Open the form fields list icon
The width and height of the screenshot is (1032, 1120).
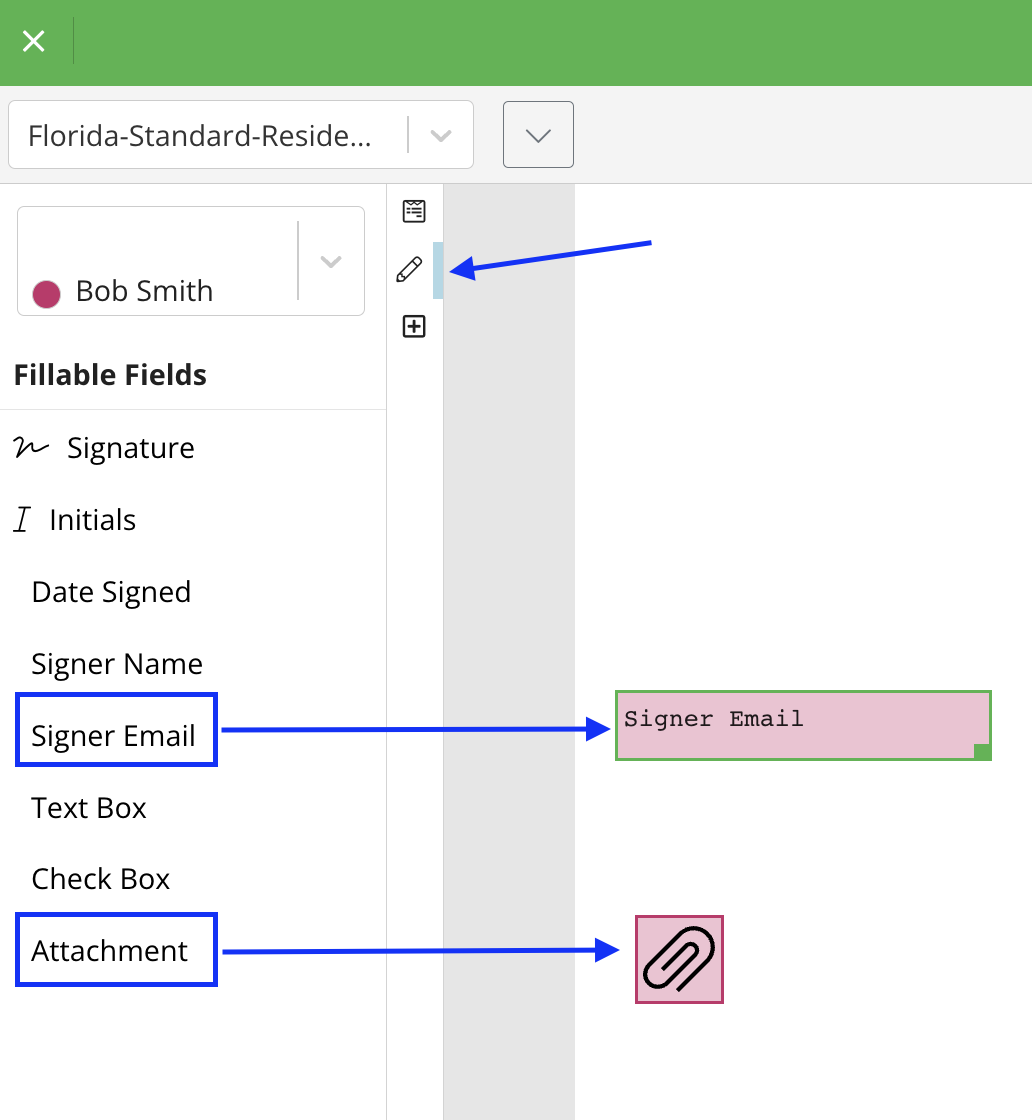413,211
